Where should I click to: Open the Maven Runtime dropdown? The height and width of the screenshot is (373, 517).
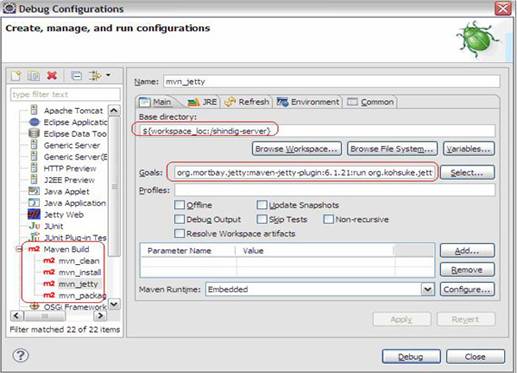(x=428, y=289)
